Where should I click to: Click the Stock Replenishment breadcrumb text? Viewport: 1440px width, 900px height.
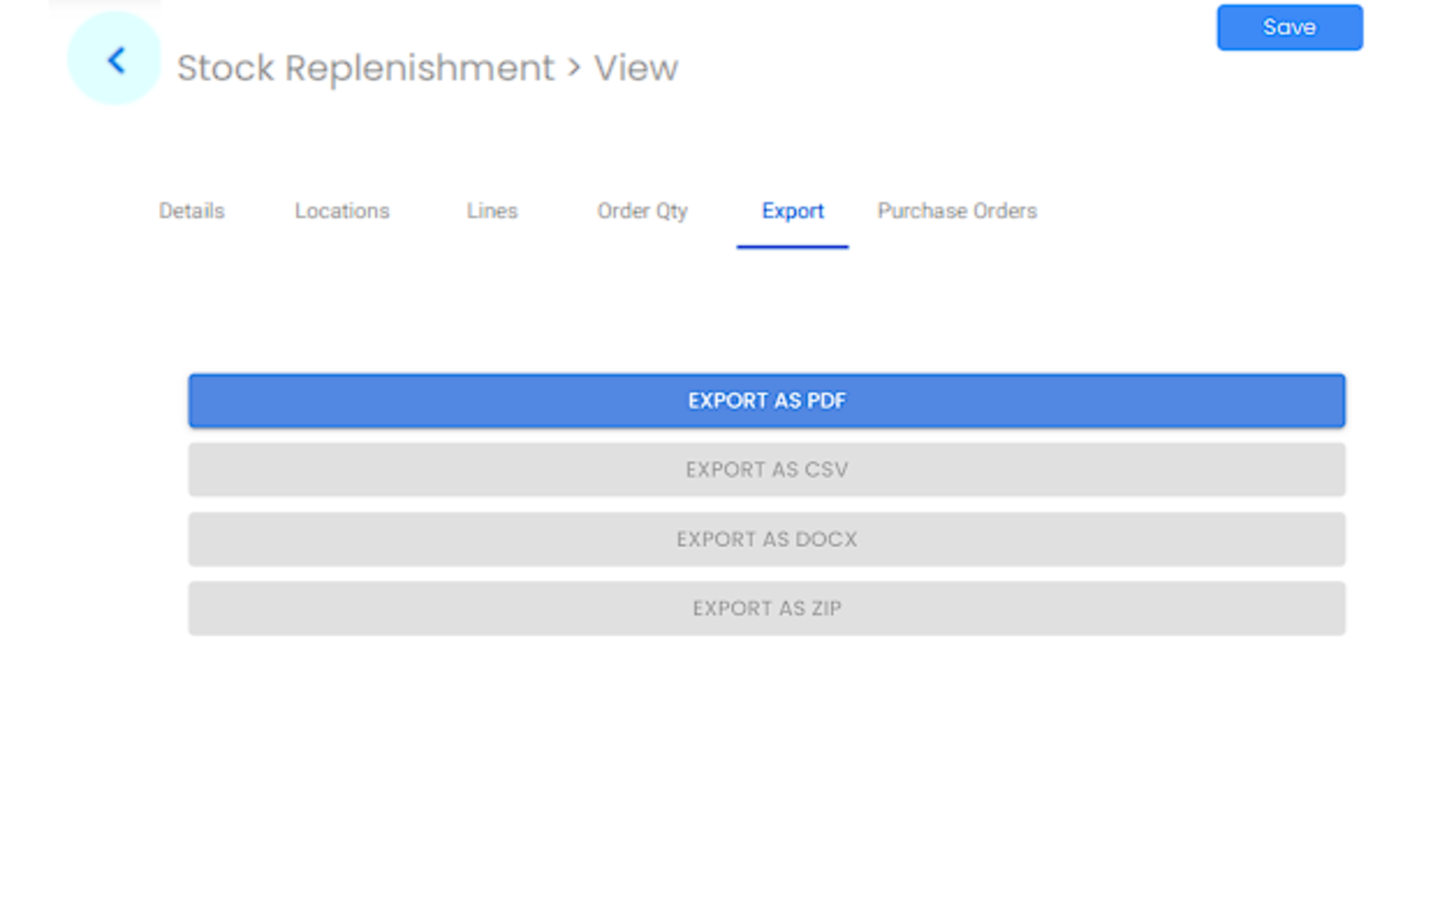(365, 68)
